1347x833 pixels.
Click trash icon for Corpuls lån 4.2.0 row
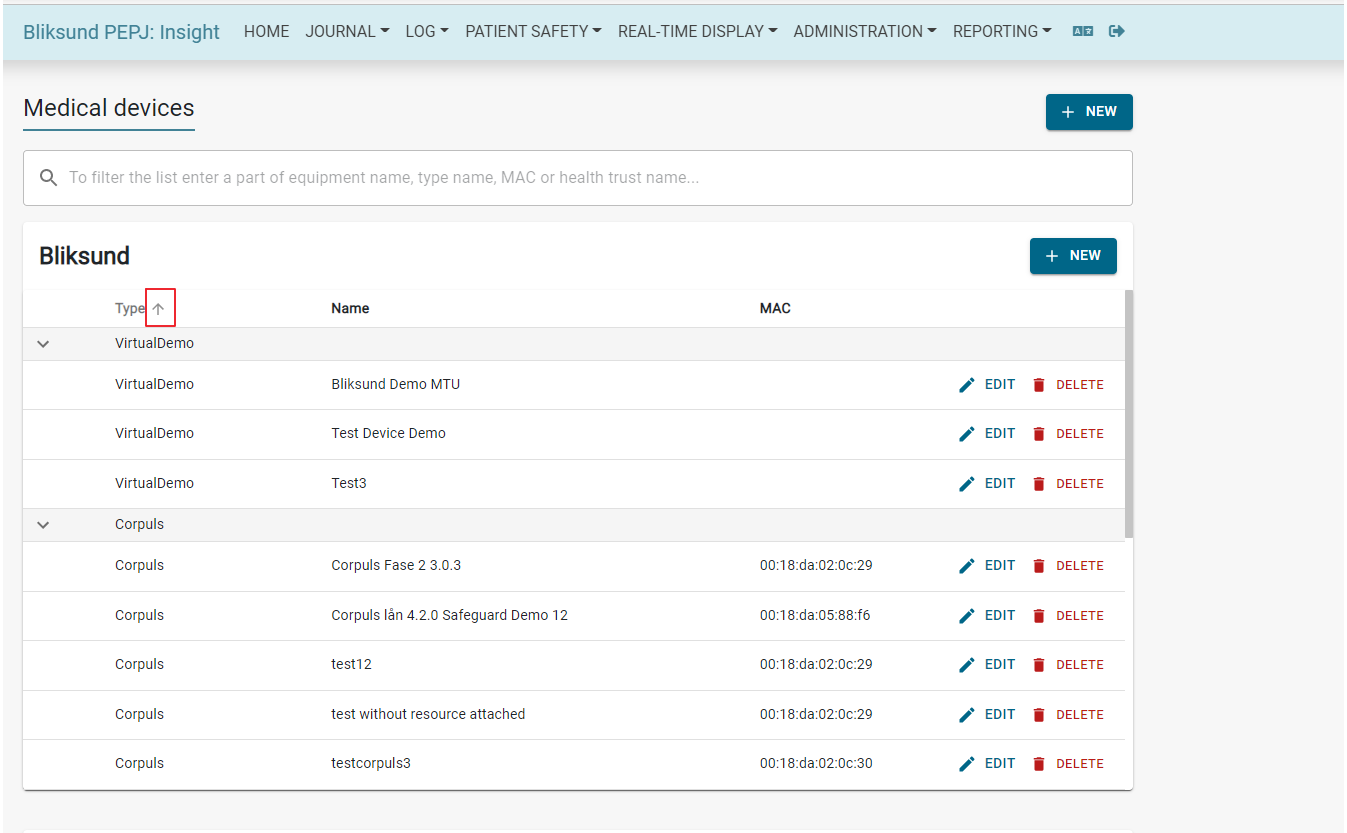click(1038, 616)
